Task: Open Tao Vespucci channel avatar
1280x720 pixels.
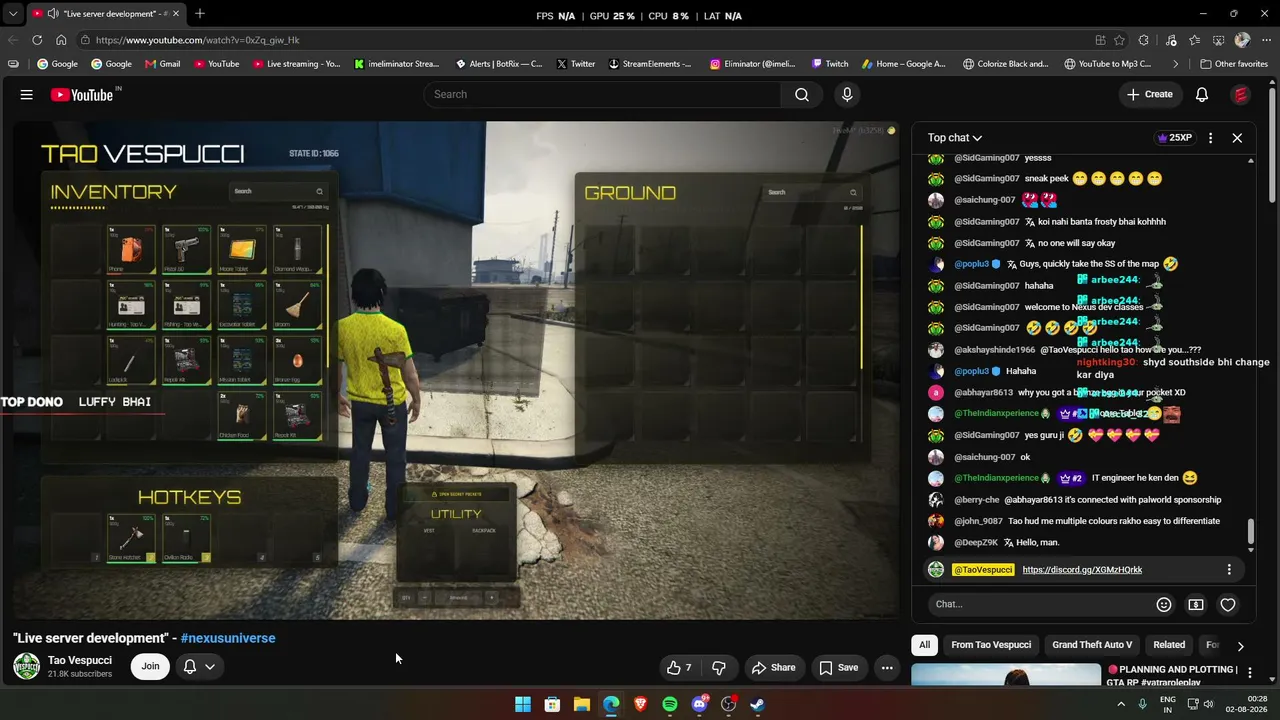Action: 26,666
